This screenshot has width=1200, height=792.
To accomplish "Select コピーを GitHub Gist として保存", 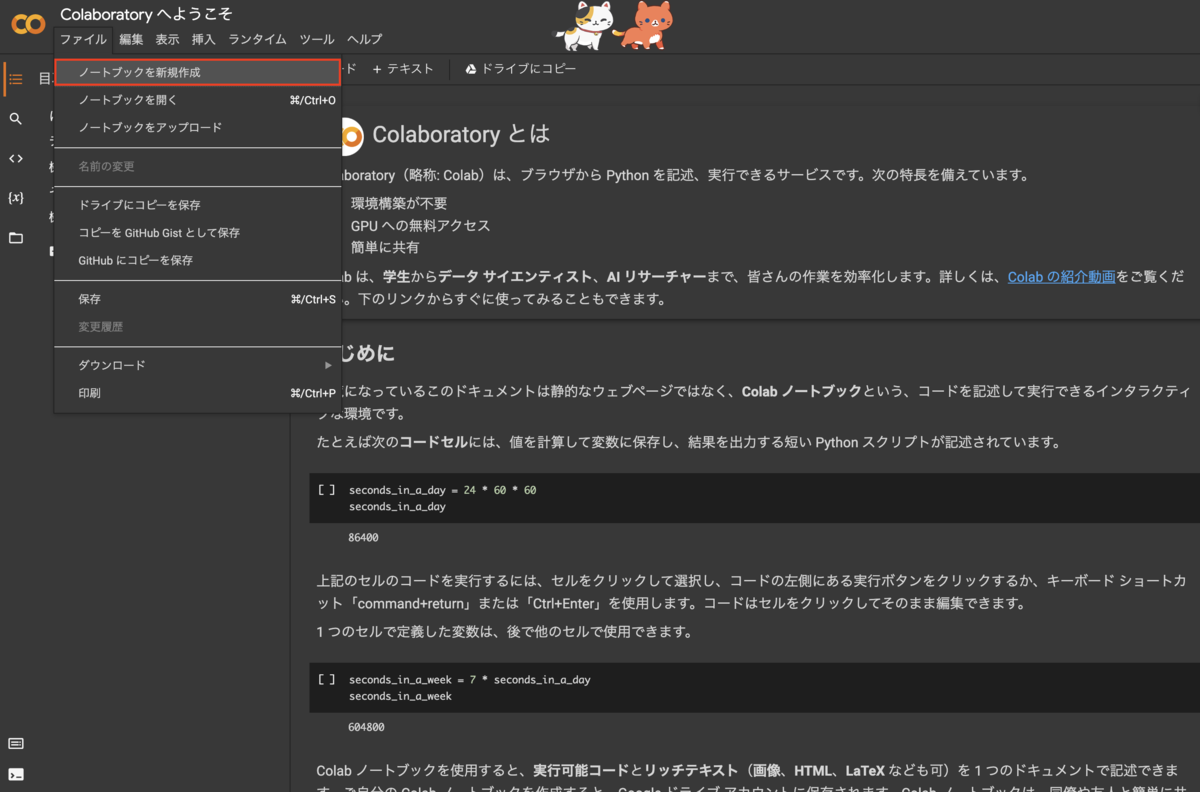I will [198, 233].
